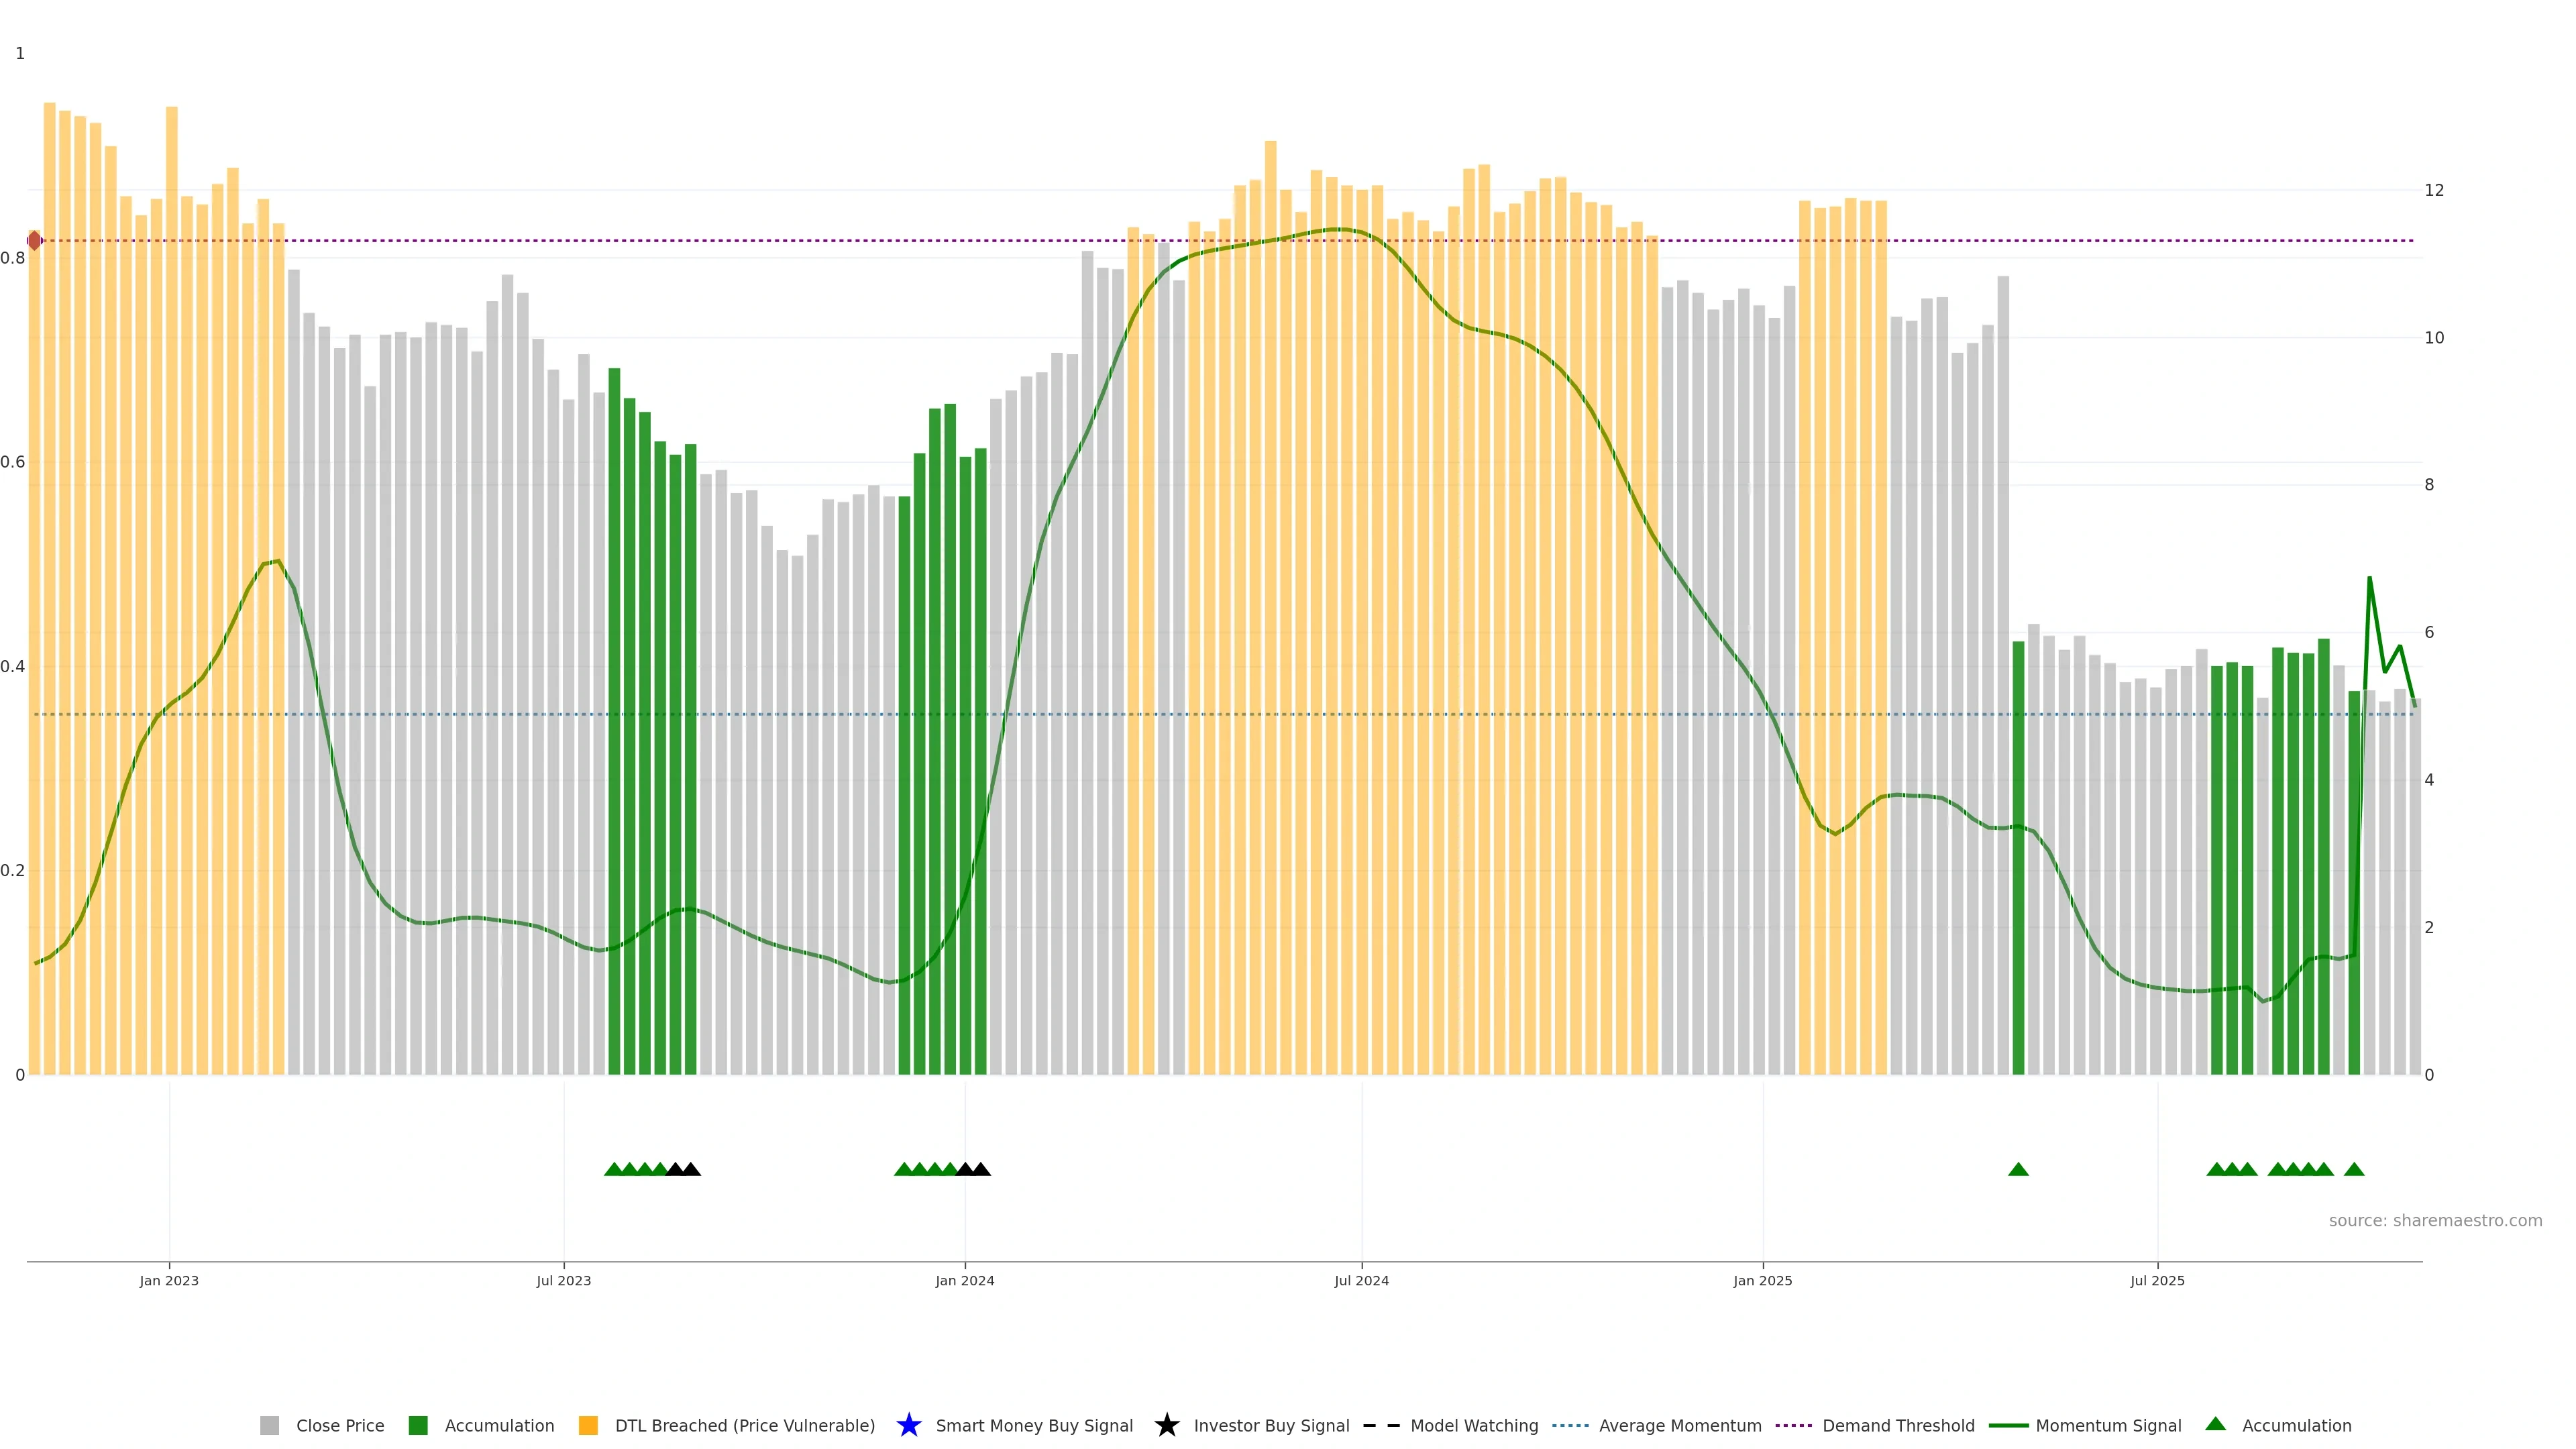The width and height of the screenshot is (2576, 1449).
Task: Click the blue Smart Money Buy Signal star
Action: tap(908, 1426)
